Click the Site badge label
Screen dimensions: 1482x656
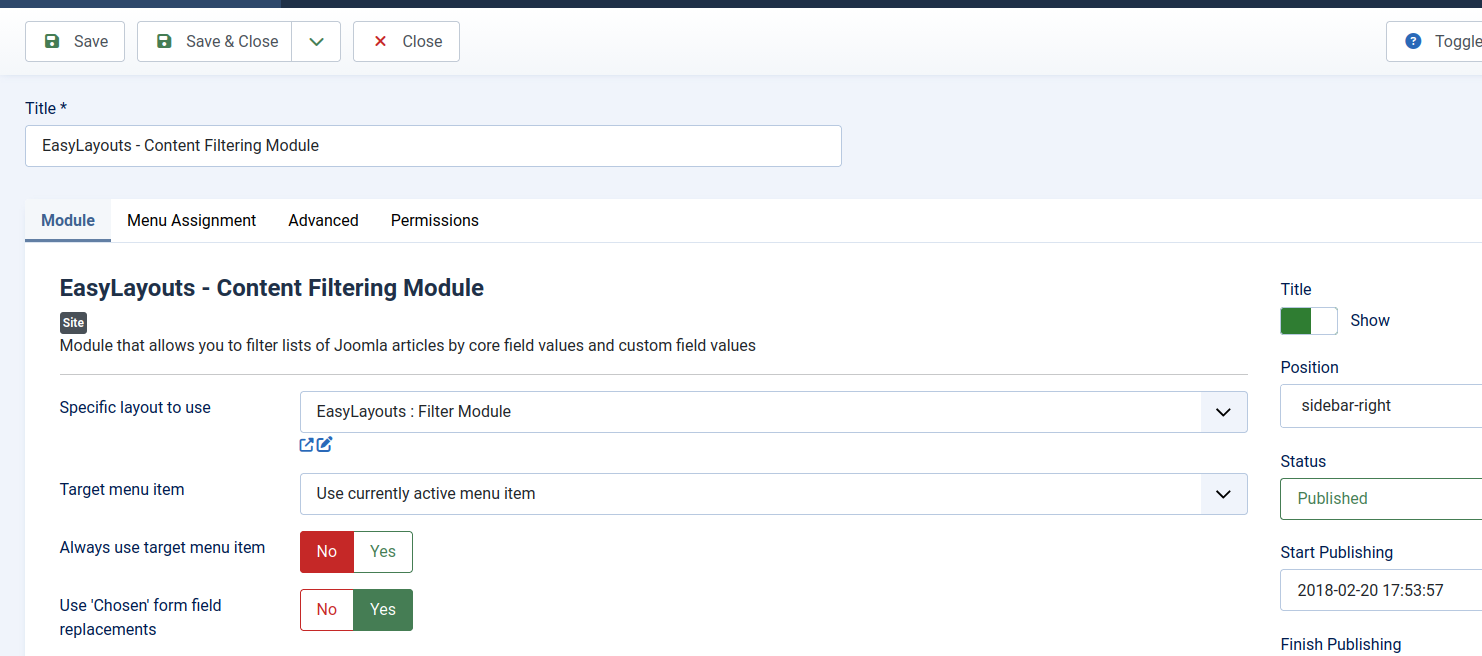click(x=74, y=323)
